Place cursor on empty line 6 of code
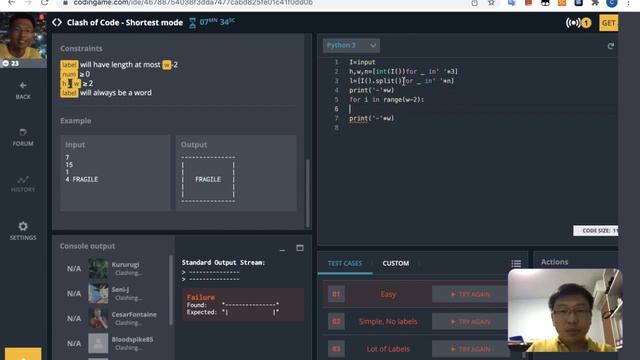This screenshot has height=360, width=640. tap(482, 109)
